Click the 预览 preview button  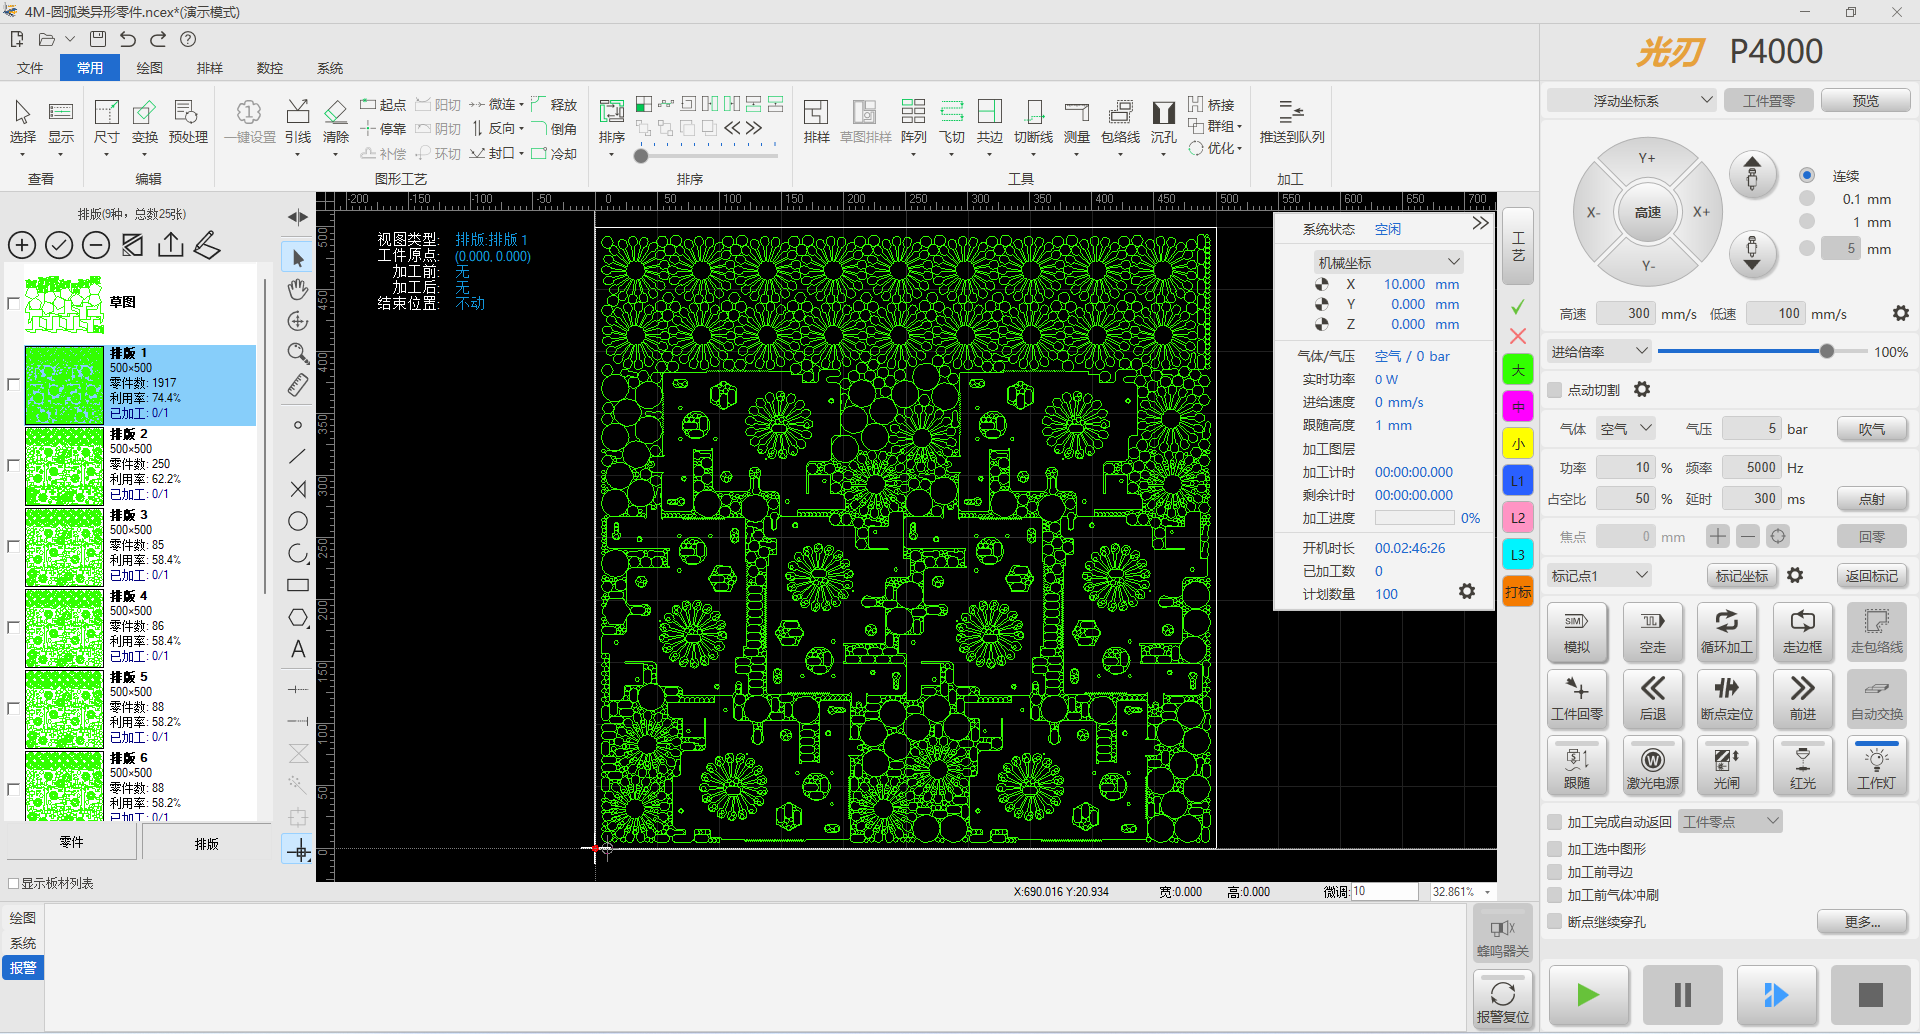(1865, 101)
